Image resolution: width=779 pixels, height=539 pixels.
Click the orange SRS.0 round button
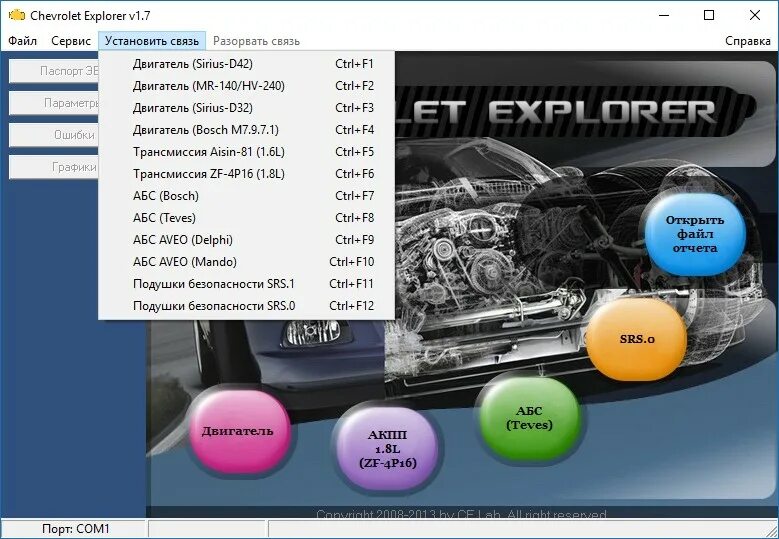(637, 339)
